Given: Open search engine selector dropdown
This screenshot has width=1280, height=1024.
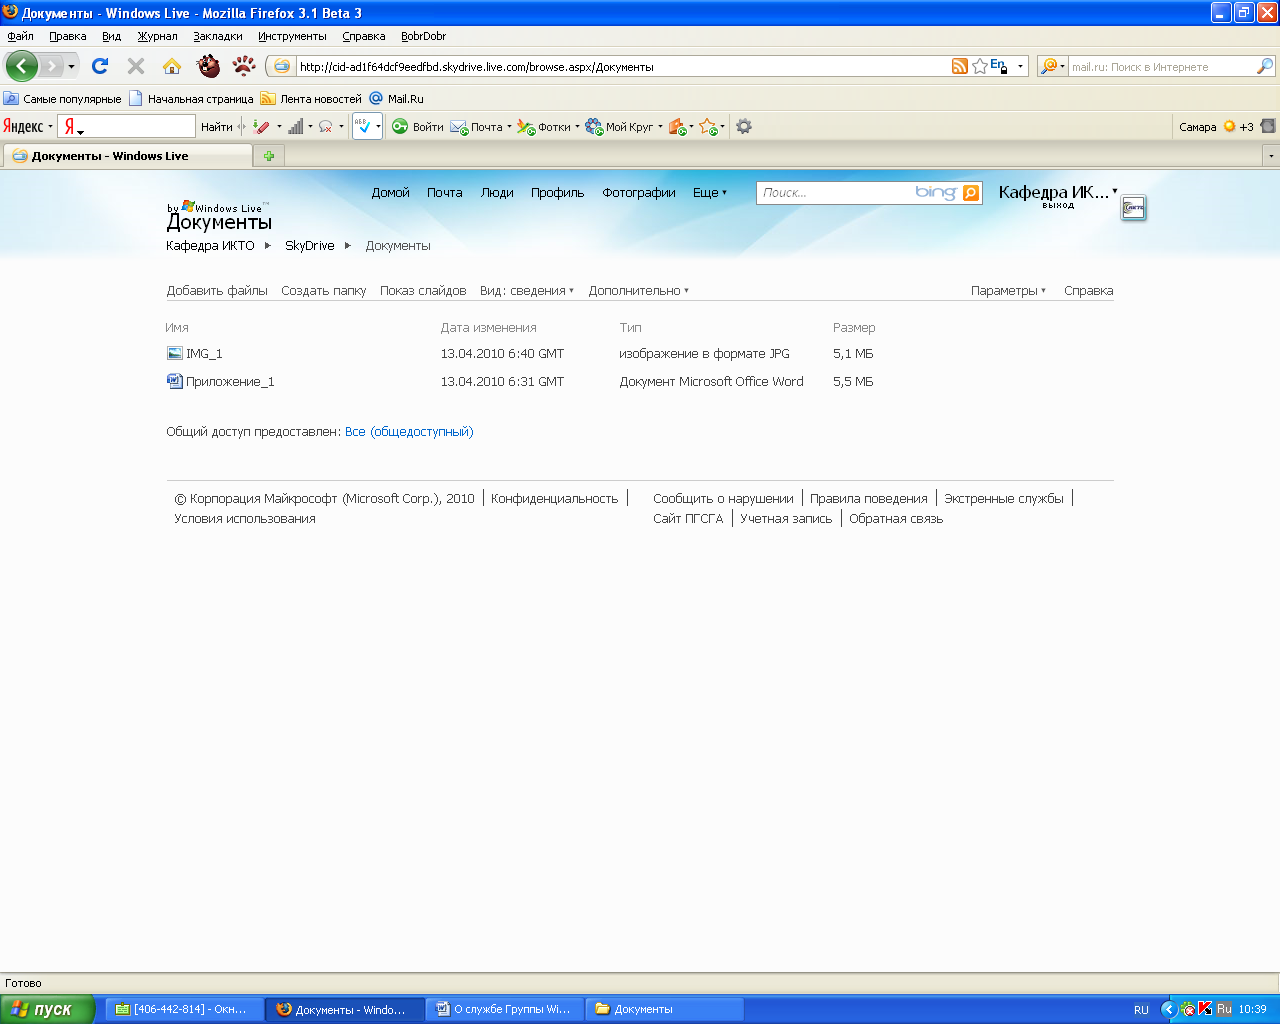Looking at the screenshot, I should point(1052,66).
